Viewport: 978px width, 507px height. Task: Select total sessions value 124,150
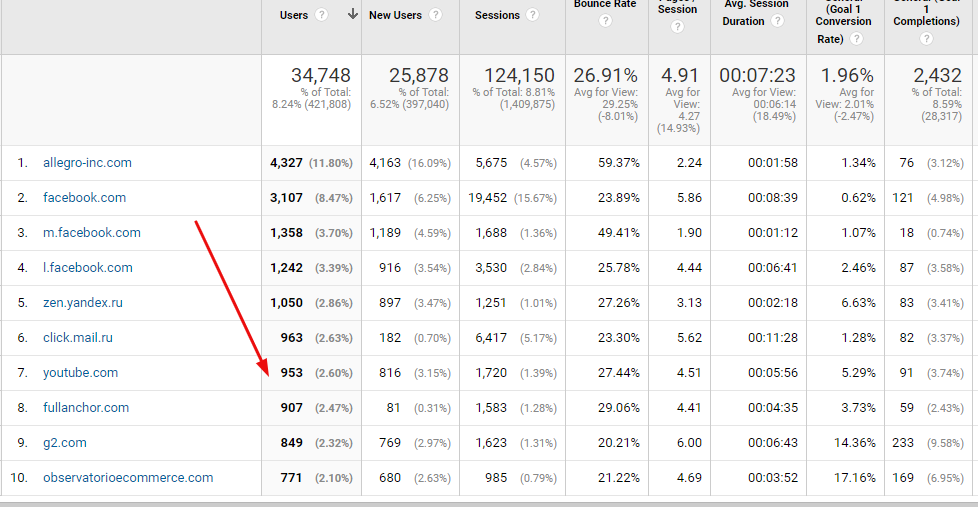coord(520,75)
